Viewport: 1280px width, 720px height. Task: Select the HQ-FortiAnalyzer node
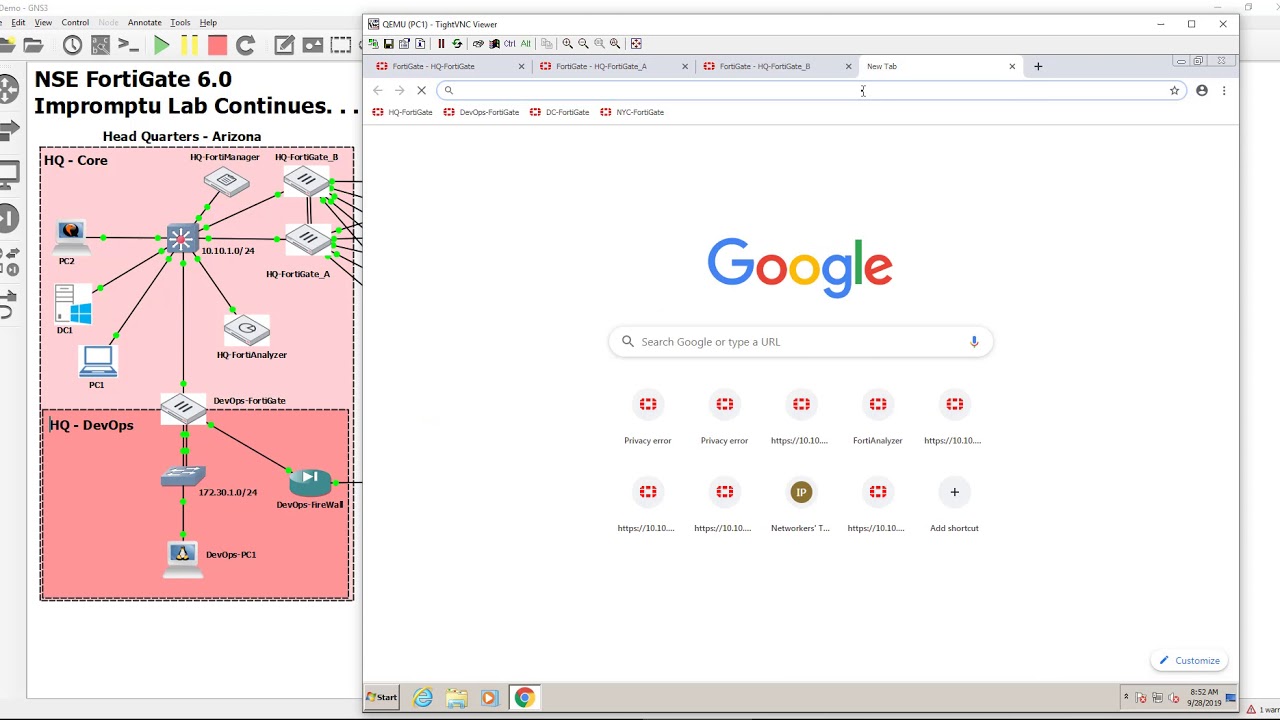click(247, 329)
